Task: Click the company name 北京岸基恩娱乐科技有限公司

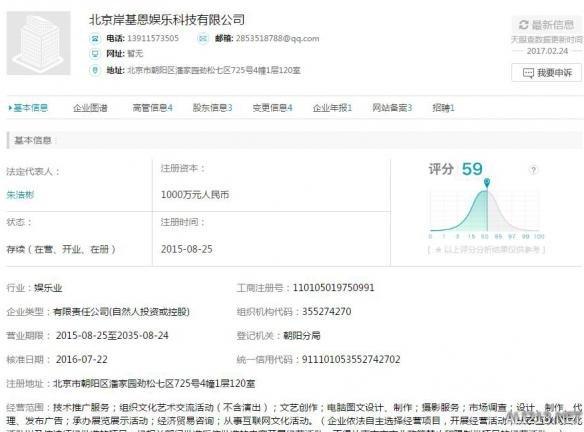Action: pyautogui.click(x=167, y=20)
